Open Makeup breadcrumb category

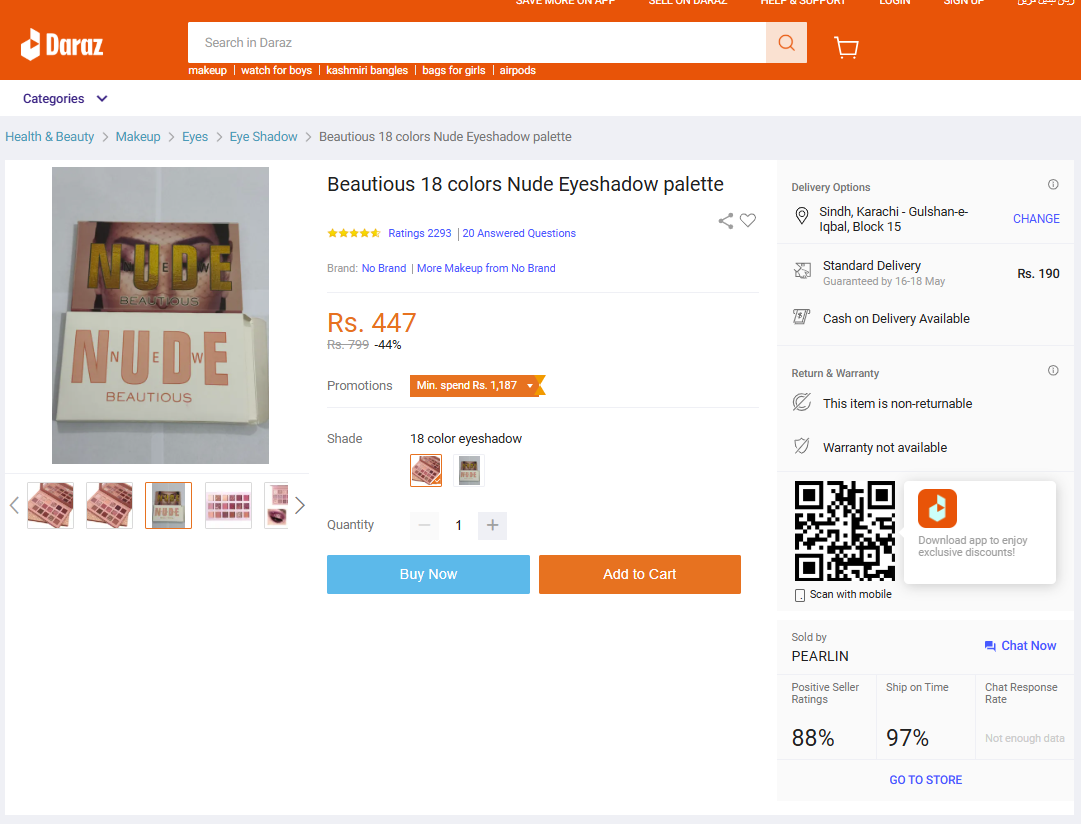pyautogui.click(x=138, y=137)
